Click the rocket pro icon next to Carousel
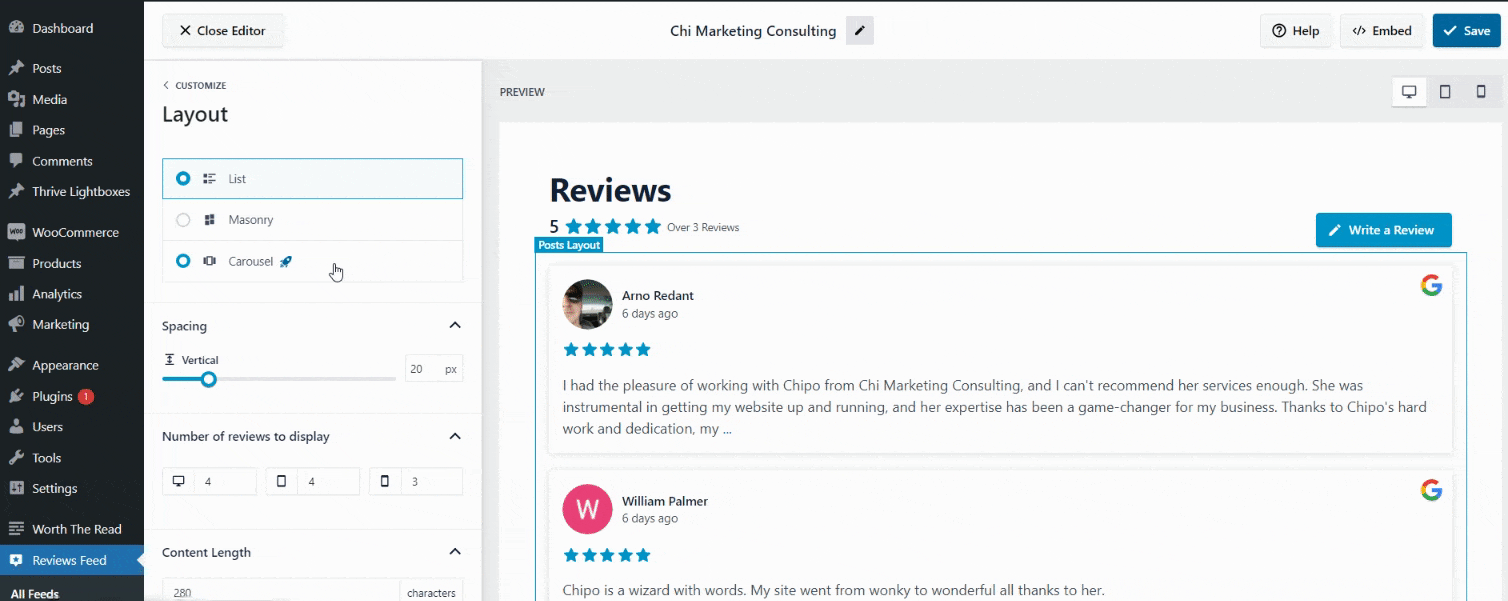 (286, 261)
